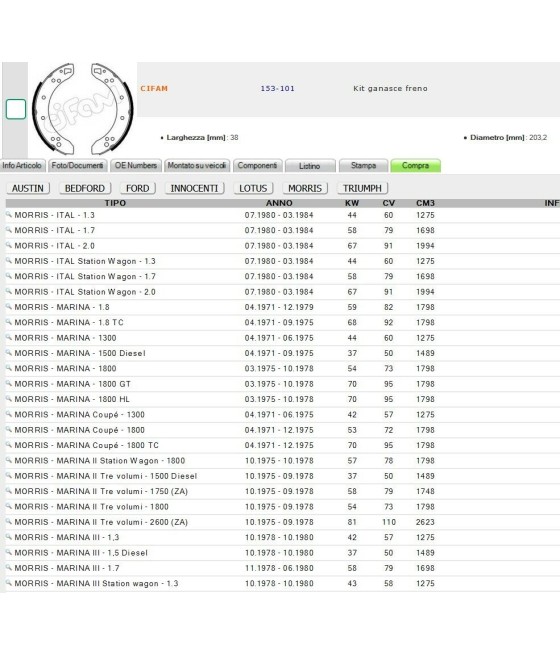Click magnifier icon beside MARINA III 1.7
This screenshot has height=655, width=560.
click(9, 568)
